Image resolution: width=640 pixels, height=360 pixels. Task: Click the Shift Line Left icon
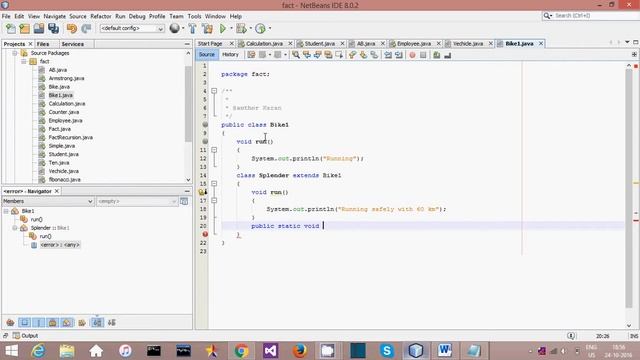coord(388,55)
